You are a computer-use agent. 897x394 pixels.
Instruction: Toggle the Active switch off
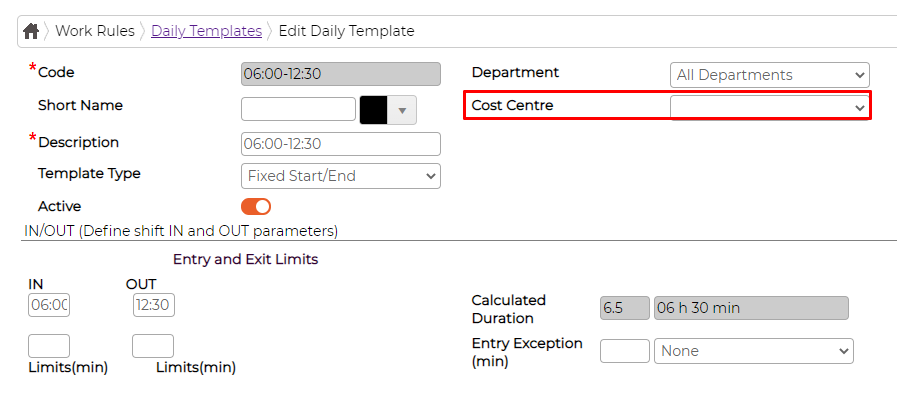(x=256, y=206)
